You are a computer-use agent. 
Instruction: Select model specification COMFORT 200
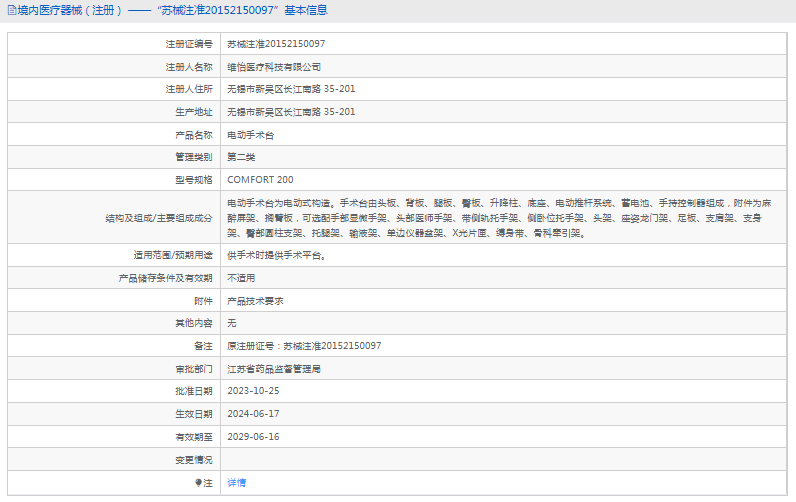click(260, 180)
